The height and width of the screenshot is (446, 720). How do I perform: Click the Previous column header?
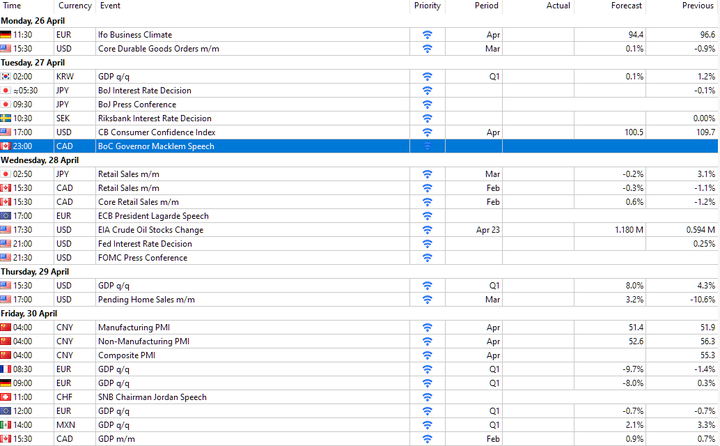point(698,6)
